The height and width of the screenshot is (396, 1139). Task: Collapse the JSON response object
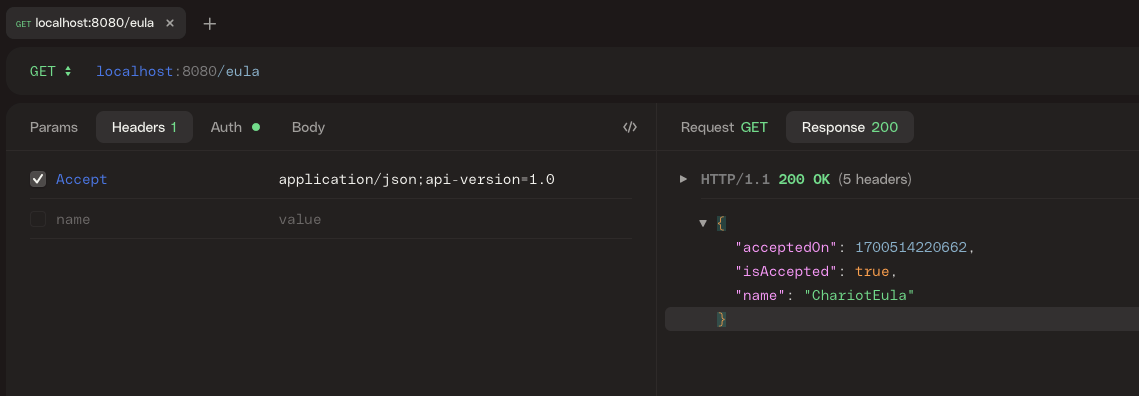(x=702, y=223)
